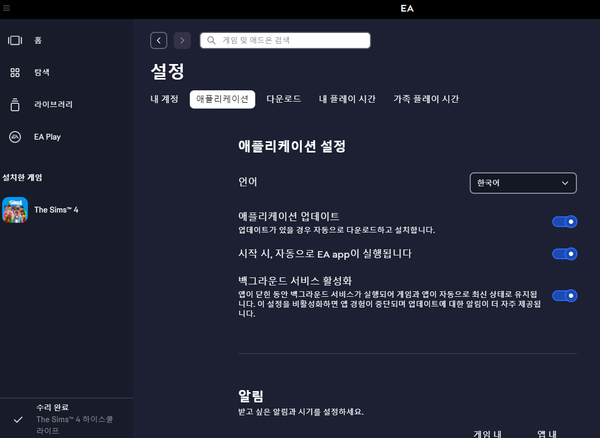
Task: Click the game and add-on search field
Action: (x=290, y=40)
